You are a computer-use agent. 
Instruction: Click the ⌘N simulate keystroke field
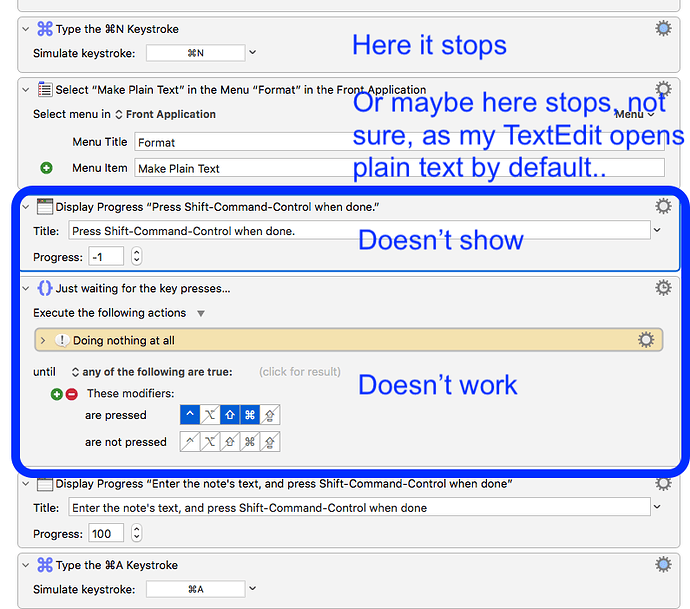195,53
